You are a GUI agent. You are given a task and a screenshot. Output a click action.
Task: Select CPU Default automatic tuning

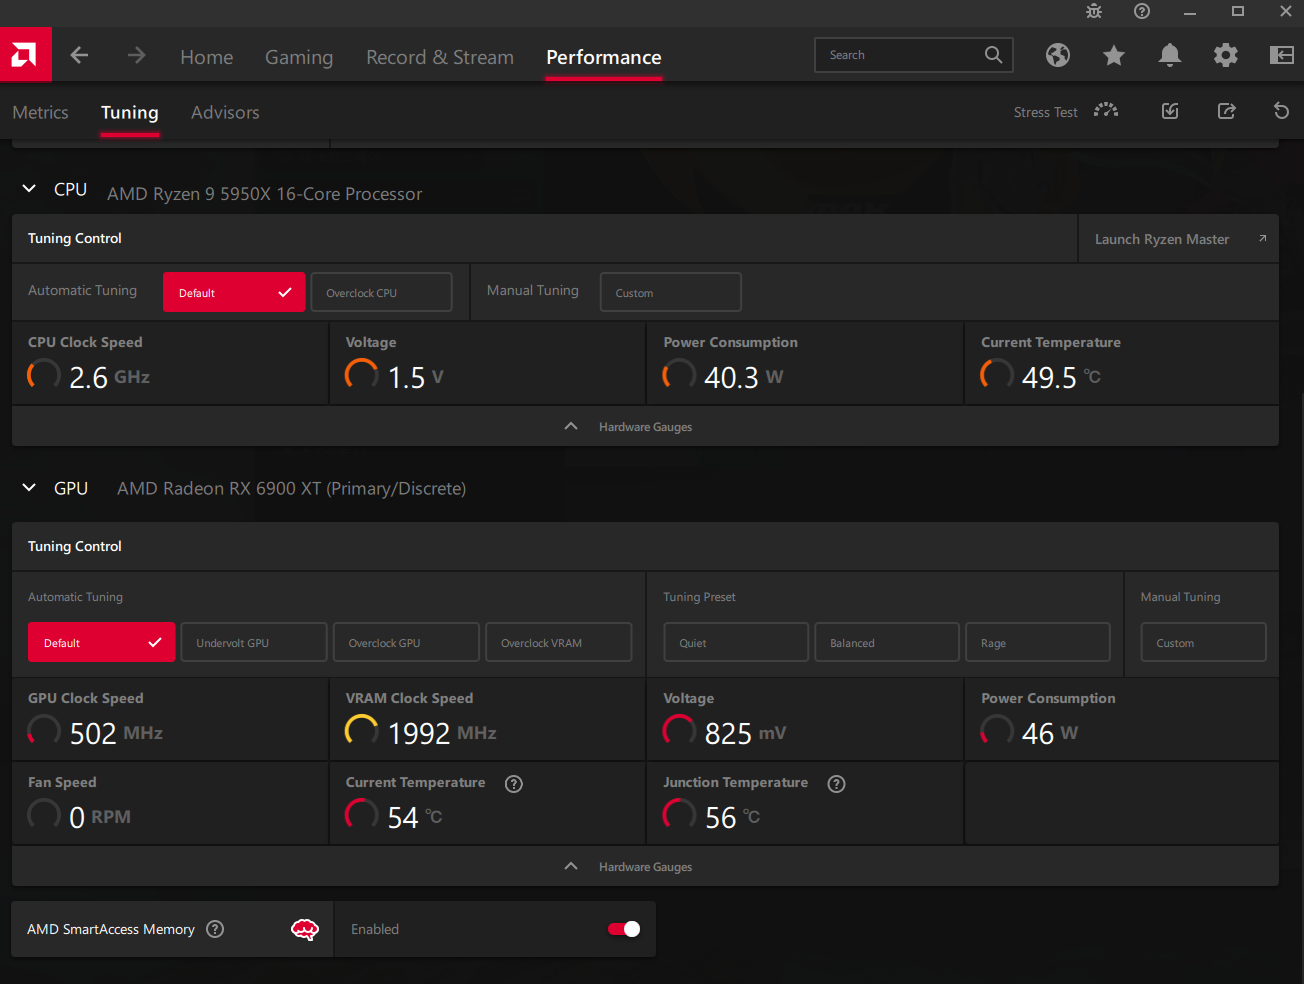234,292
